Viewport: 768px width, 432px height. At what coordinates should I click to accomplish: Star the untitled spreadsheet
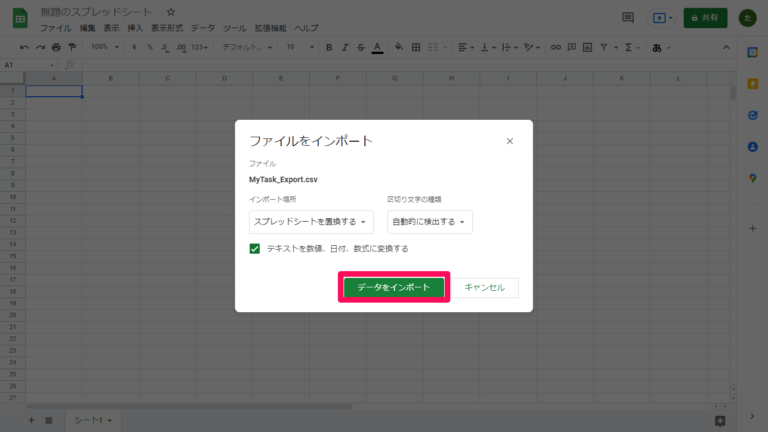pyautogui.click(x=170, y=12)
